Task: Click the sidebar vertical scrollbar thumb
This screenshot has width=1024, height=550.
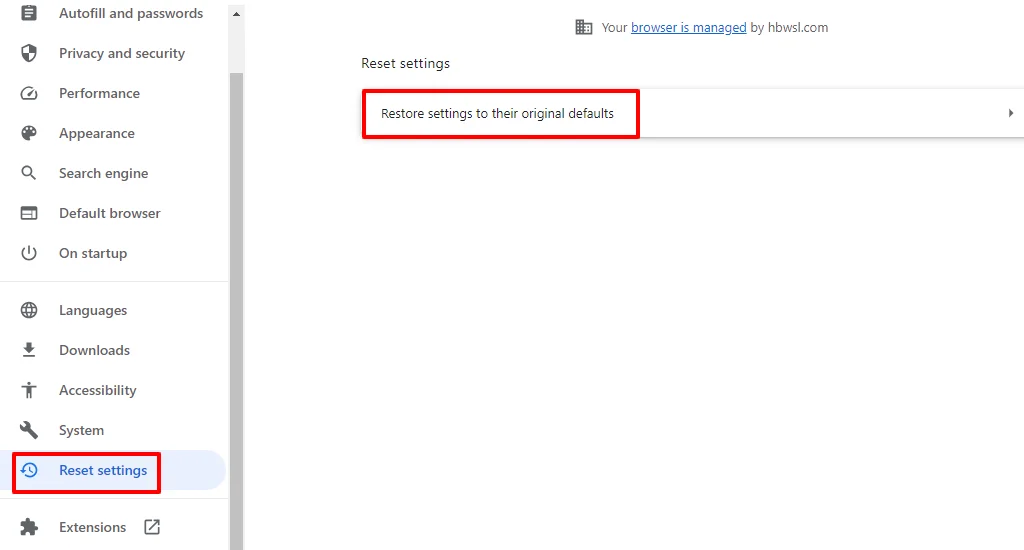Action: coord(236,311)
